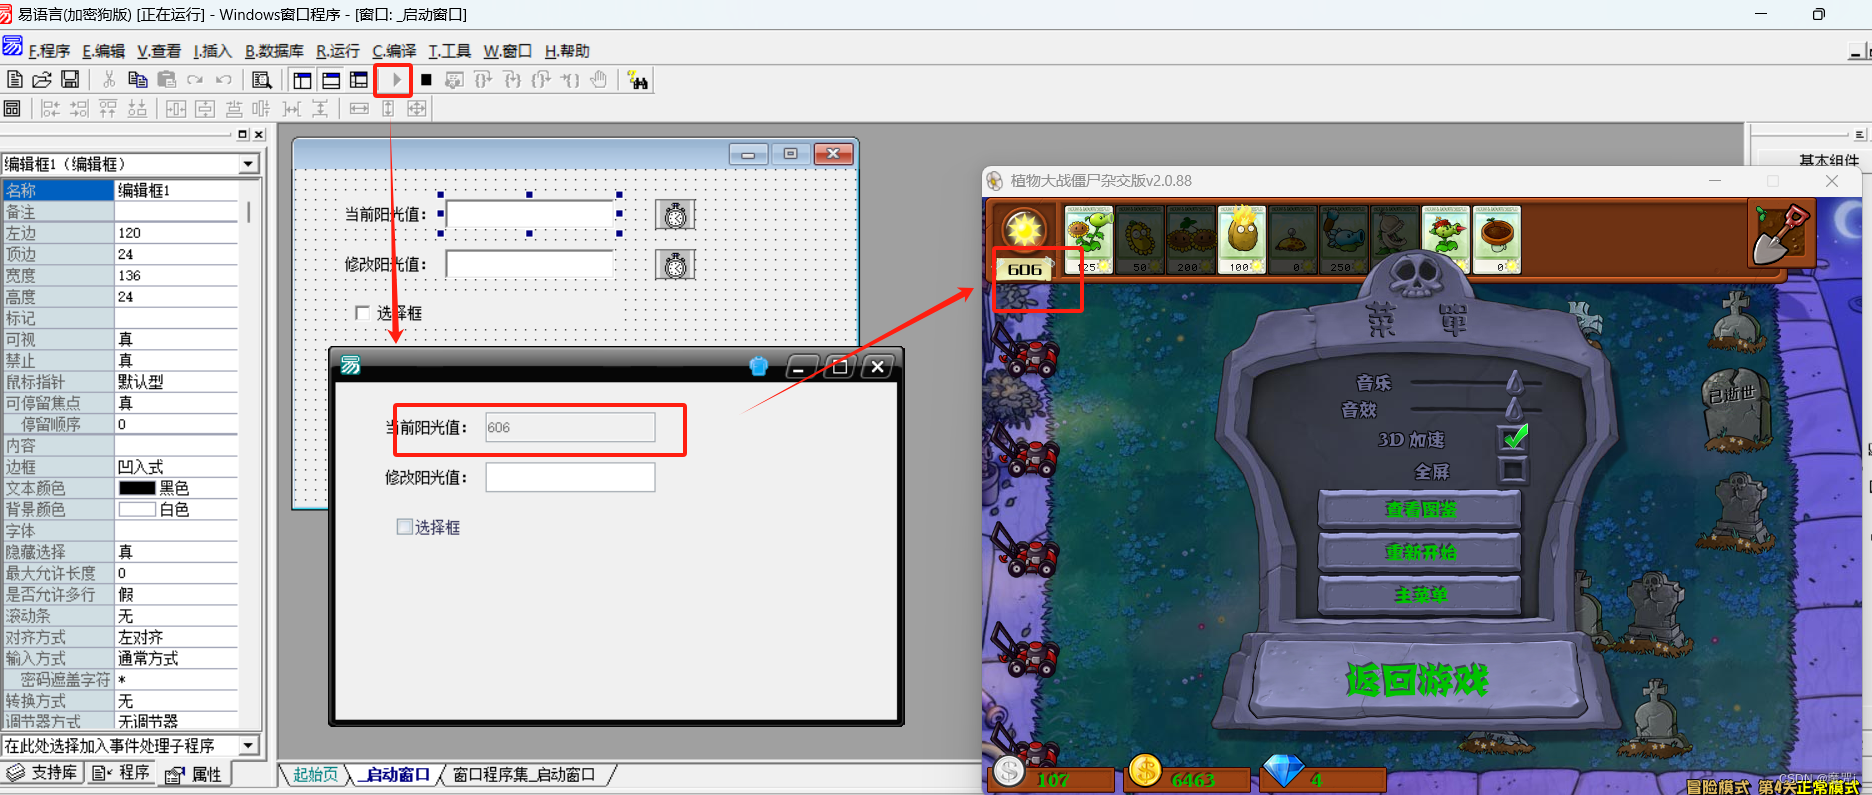
Task: Click the 重新开始 button
Action: [x=1420, y=552]
